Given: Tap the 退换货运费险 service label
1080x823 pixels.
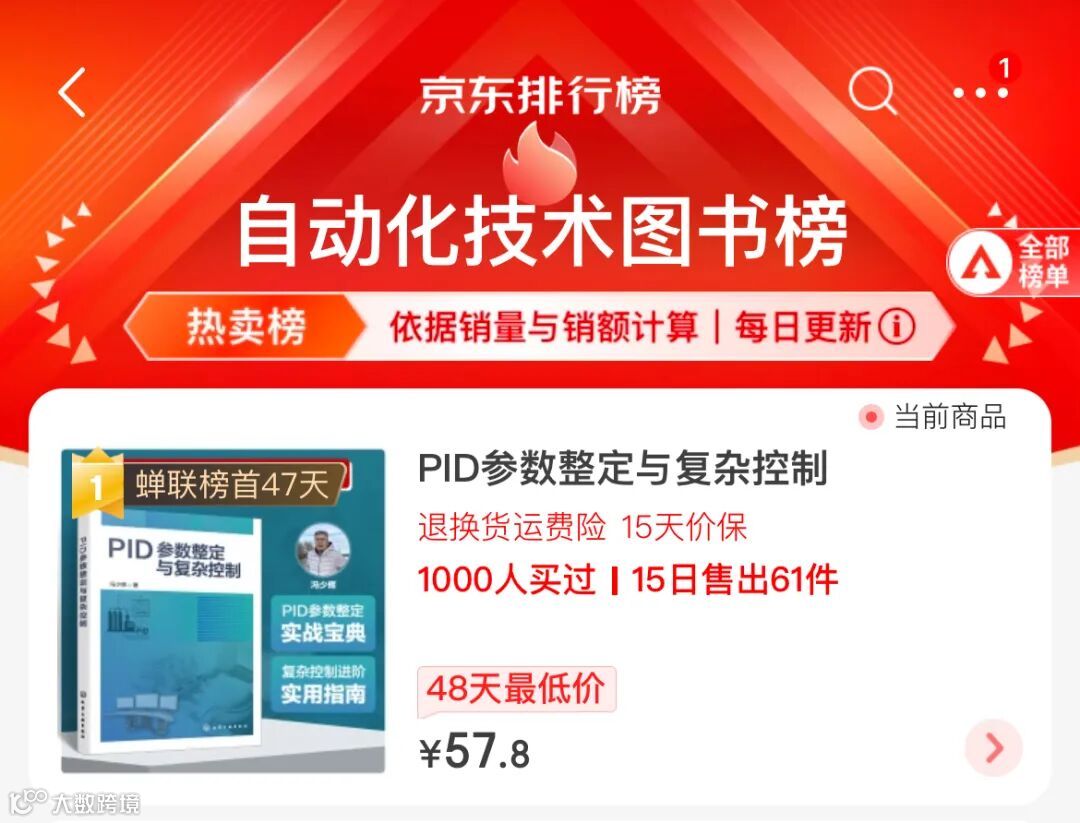Looking at the screenshot, I should click(512, 527).
